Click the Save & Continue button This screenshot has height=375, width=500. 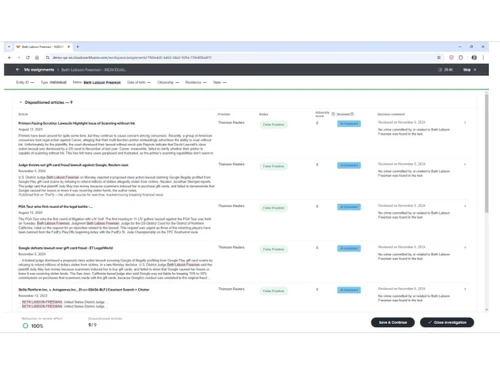[393, 322]
